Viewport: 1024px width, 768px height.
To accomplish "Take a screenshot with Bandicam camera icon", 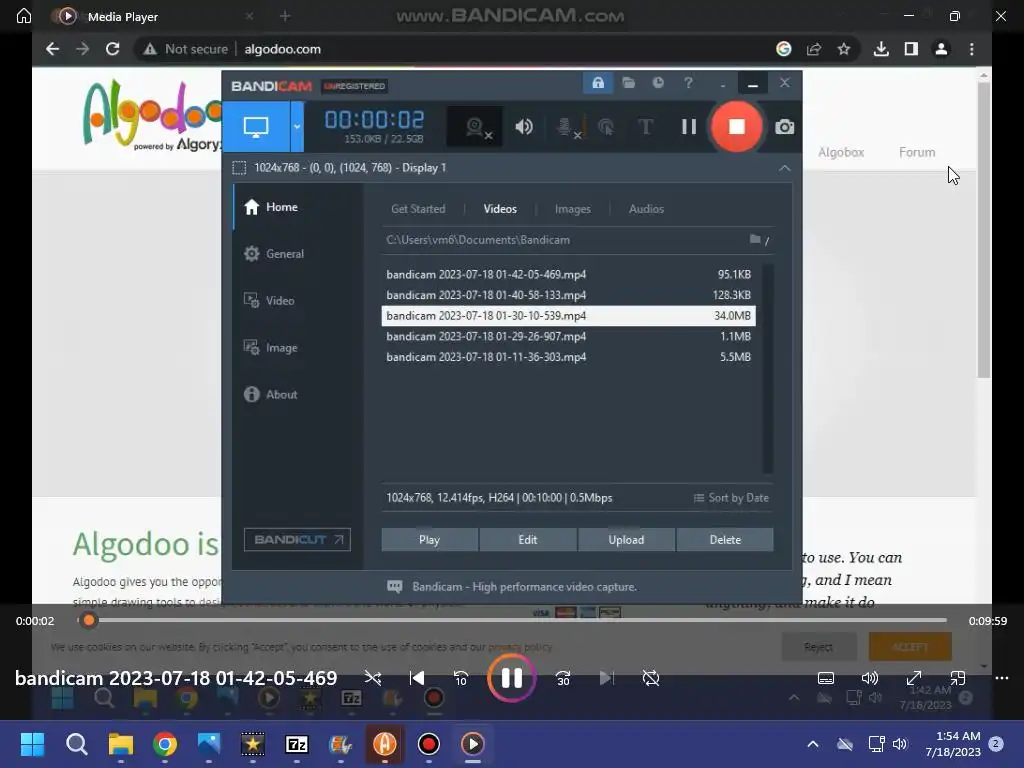I will point(784,127).
